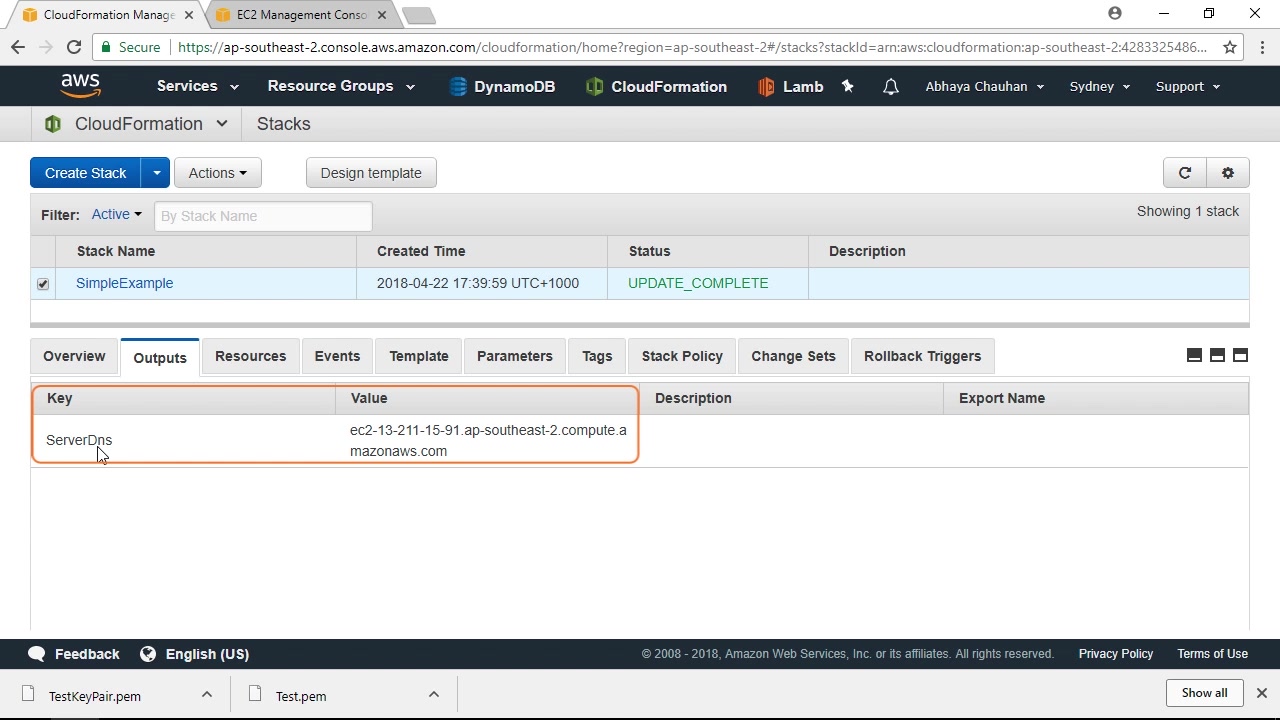This screenshot has width=1280, height=720.
Task: Open a new browser tab
Action: (419, 15)
